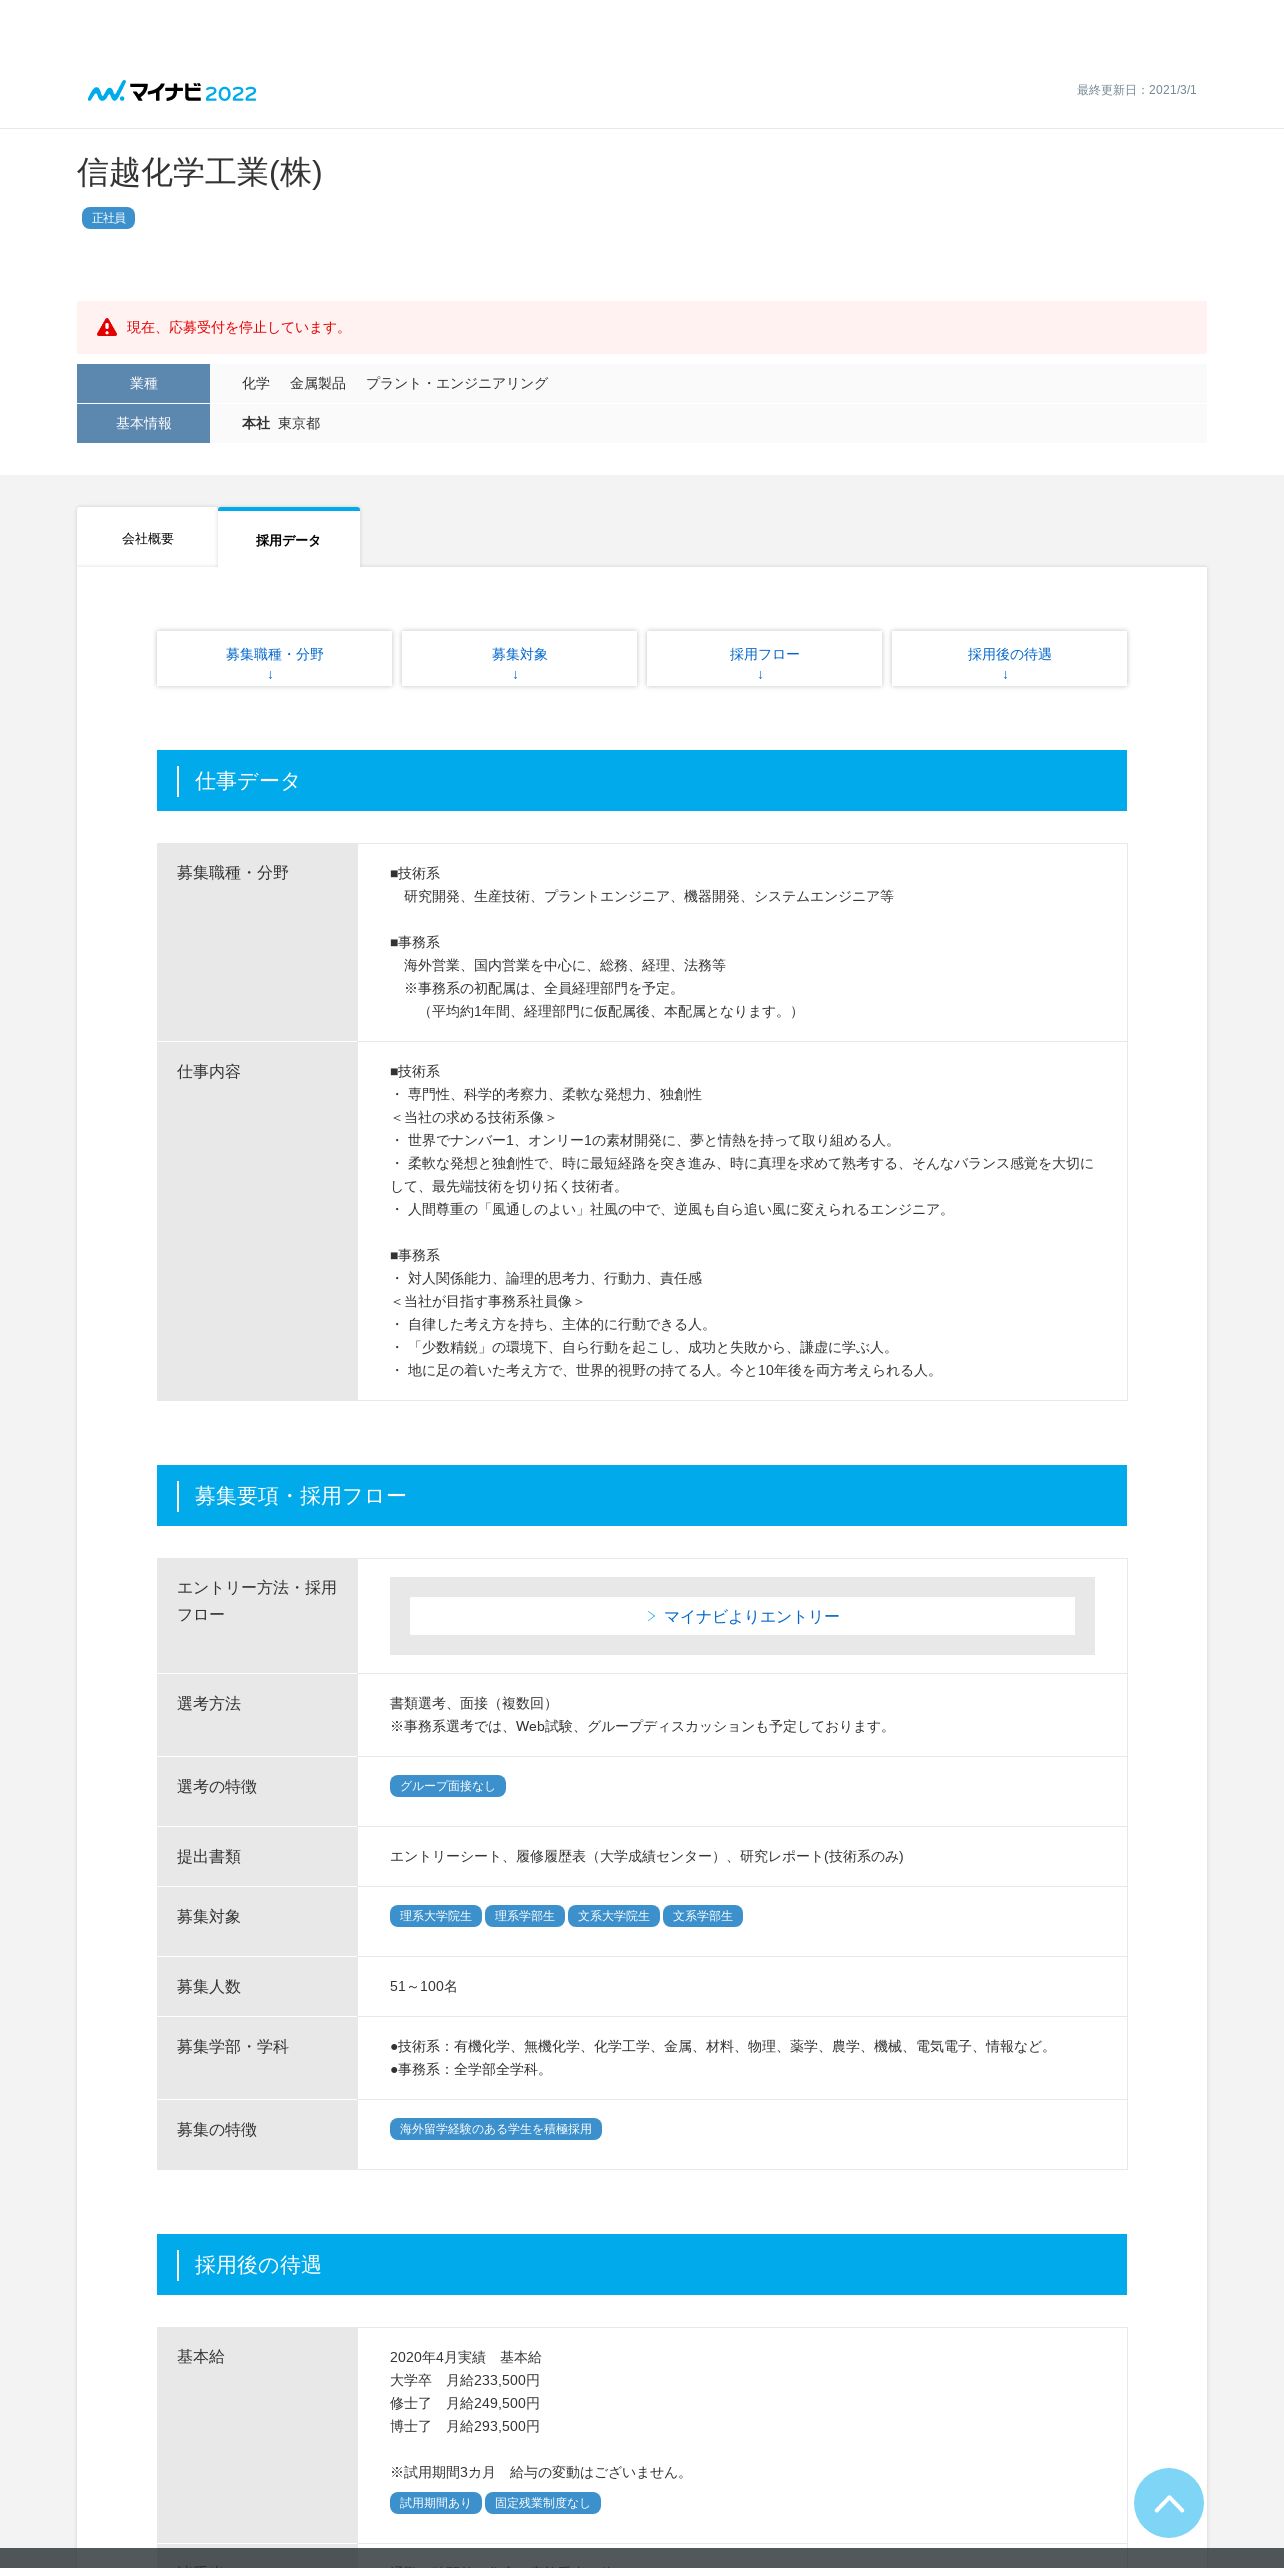Click the マイナビよりエントリー link
1284x2568 pixels.
coord(742,1616)
